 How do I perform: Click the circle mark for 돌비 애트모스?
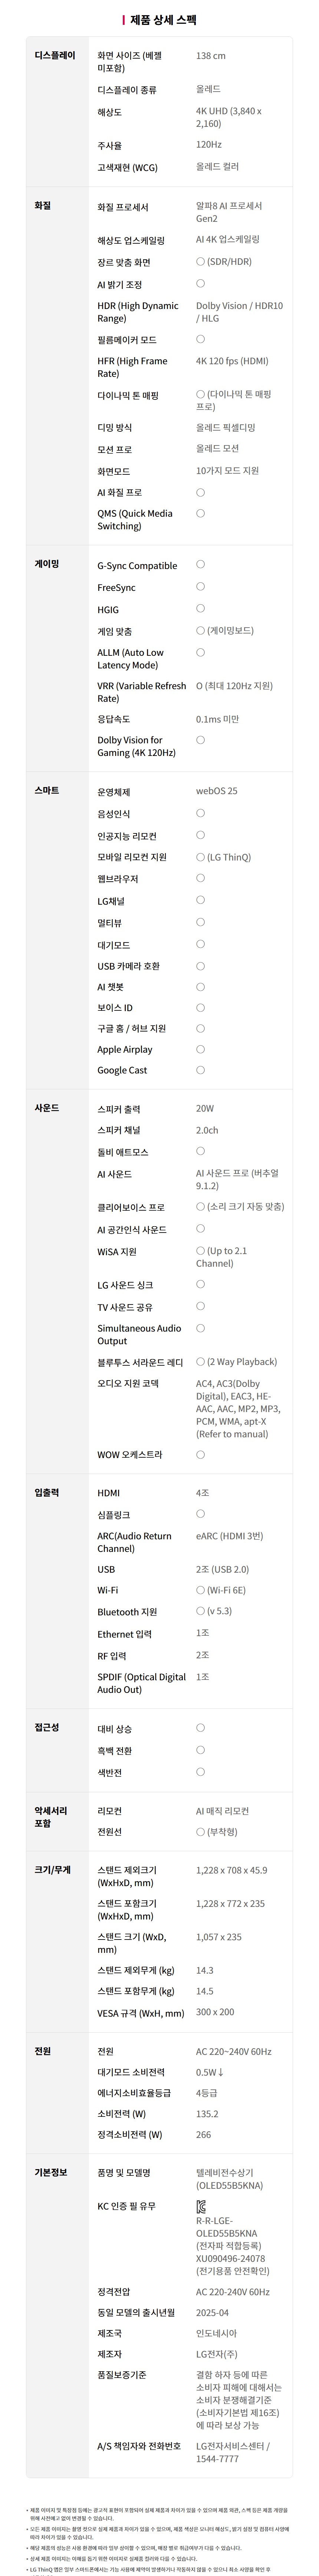[x=200, y=1151]
